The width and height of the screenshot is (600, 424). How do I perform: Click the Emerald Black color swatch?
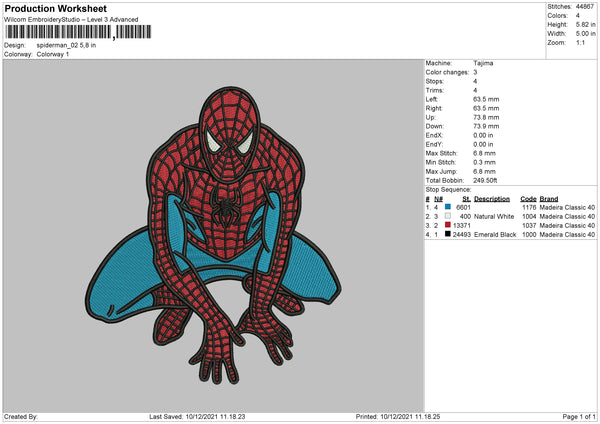(x=448, y=234)
